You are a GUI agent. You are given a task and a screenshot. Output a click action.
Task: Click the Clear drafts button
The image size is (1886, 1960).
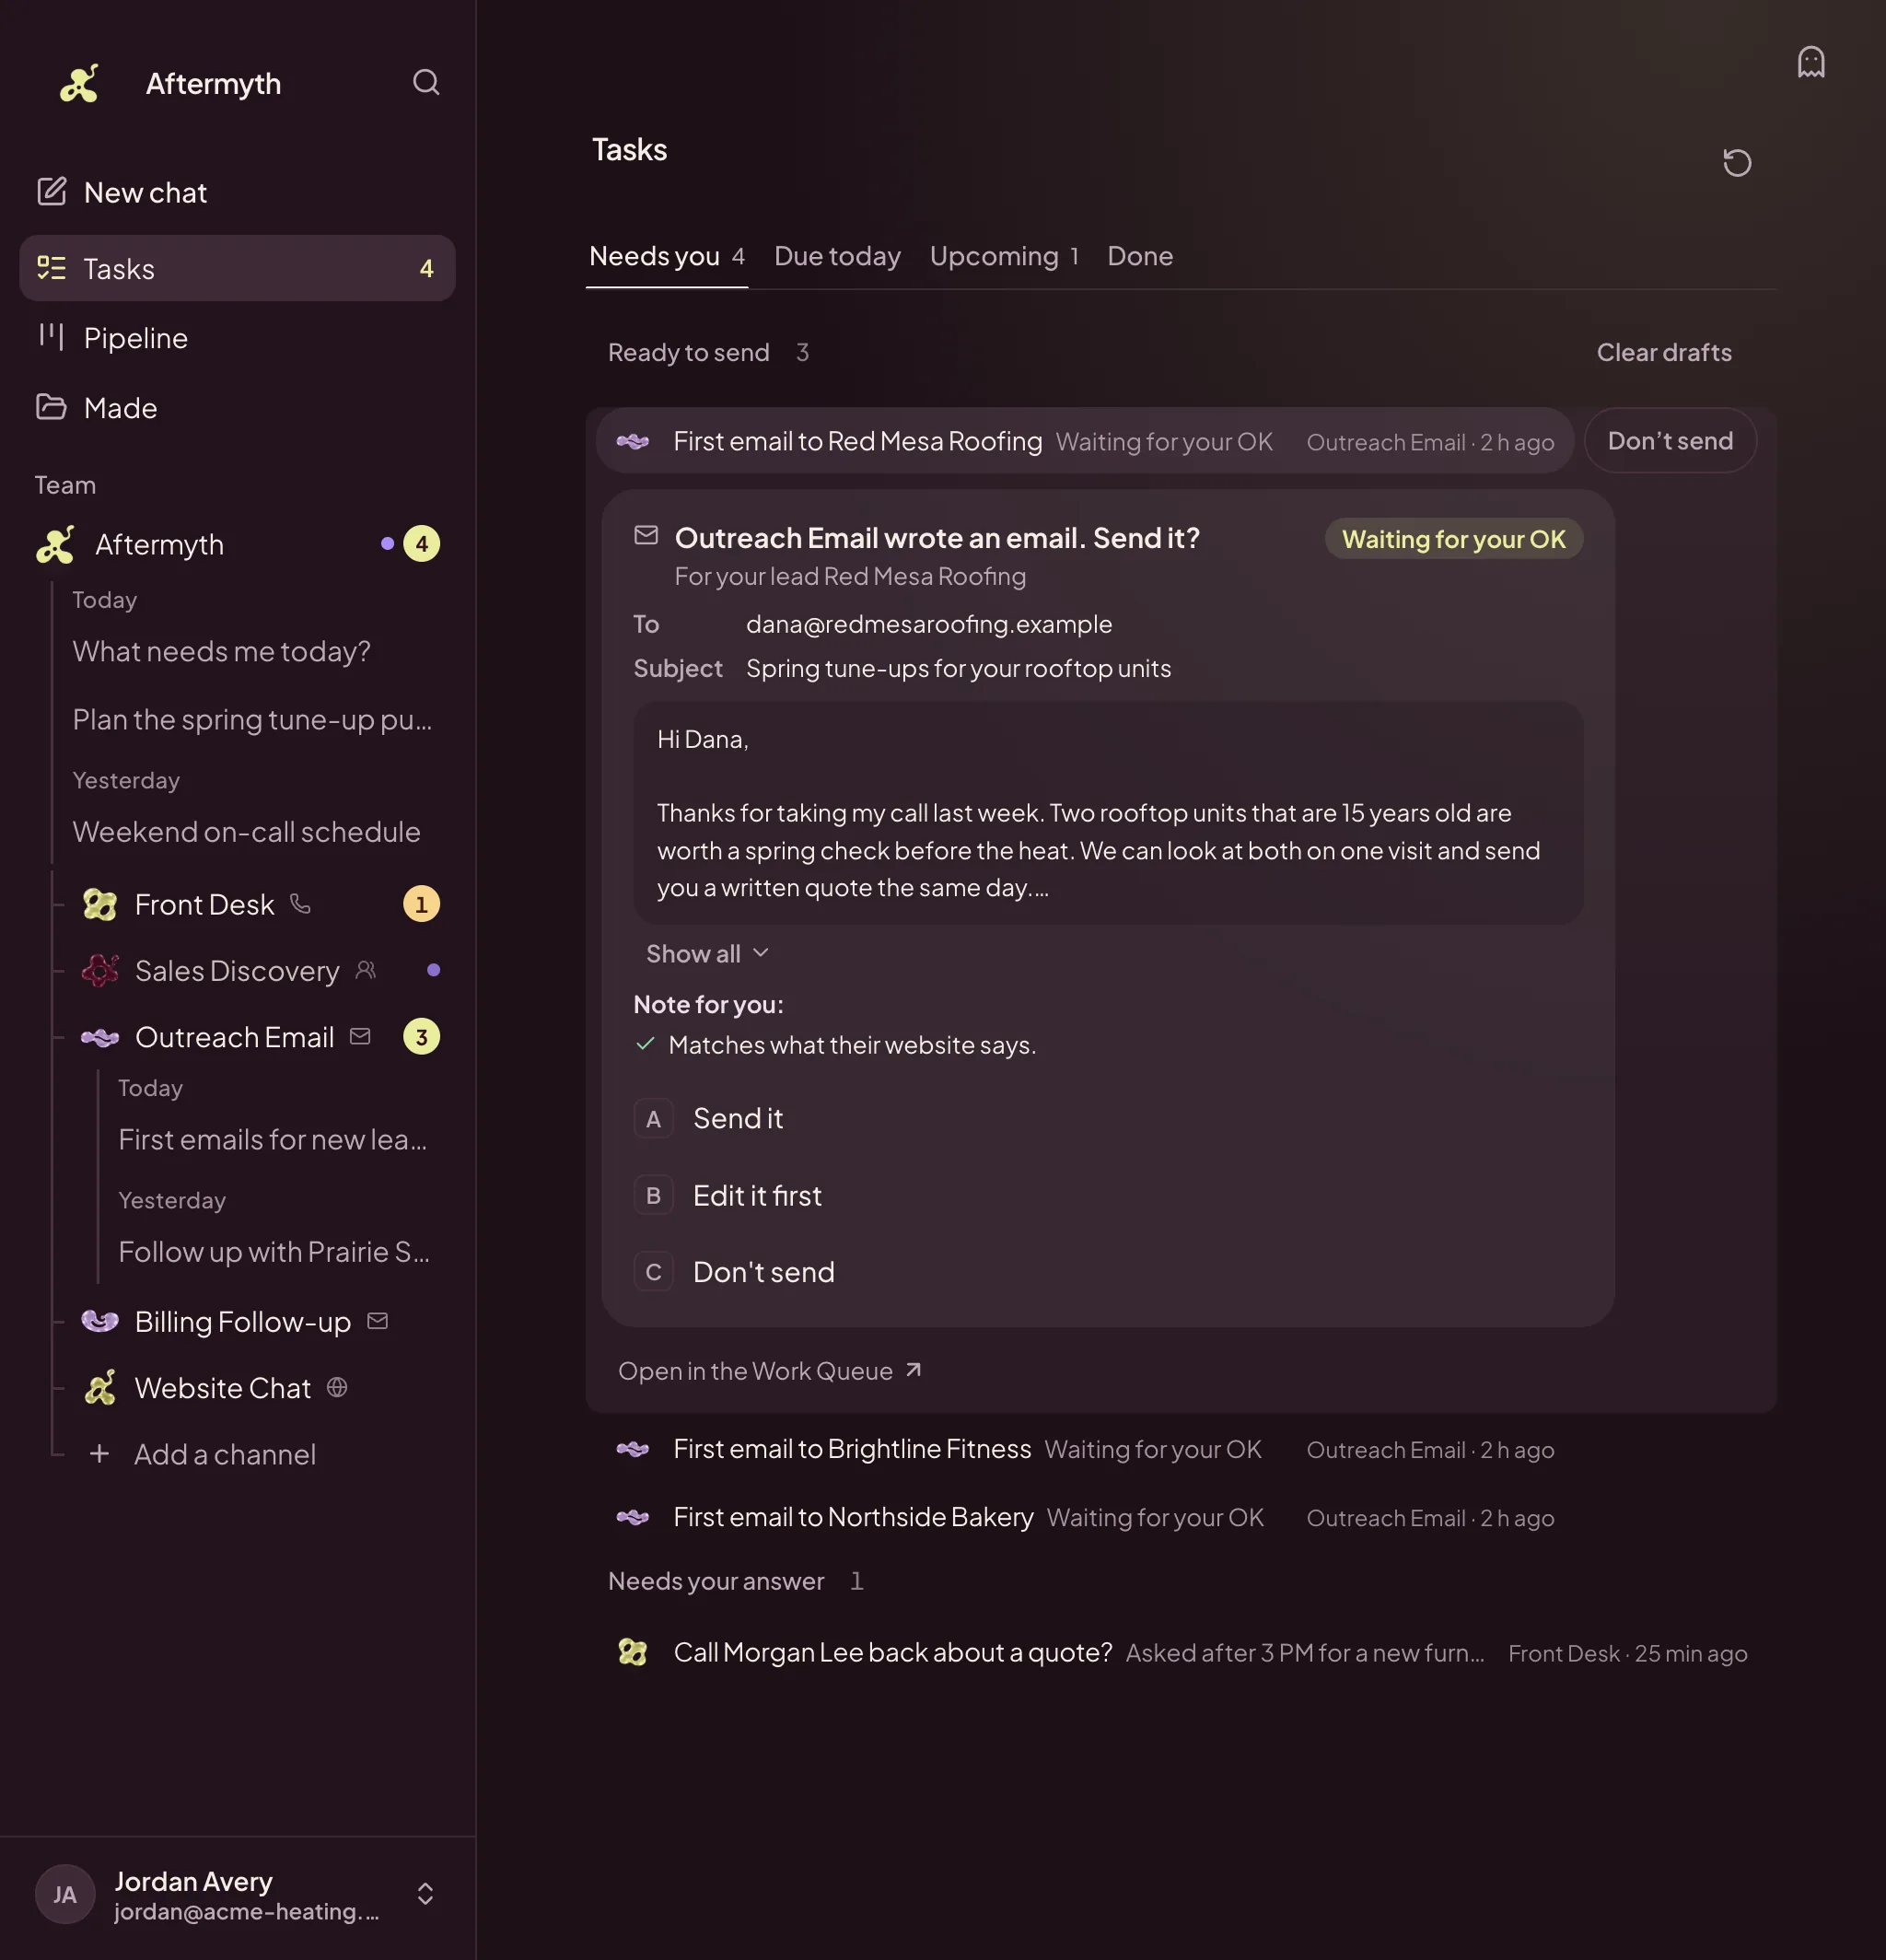click(1664, 352)
